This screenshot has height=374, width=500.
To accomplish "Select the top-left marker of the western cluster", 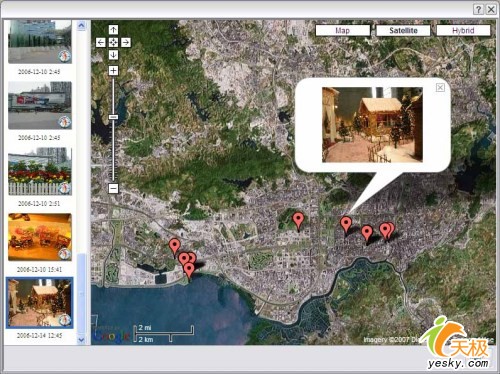I will [174, 247].
